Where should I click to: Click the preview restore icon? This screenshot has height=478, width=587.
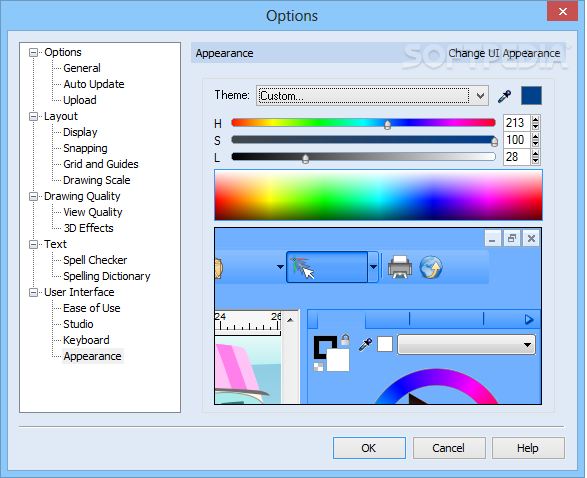click(512, 238)
